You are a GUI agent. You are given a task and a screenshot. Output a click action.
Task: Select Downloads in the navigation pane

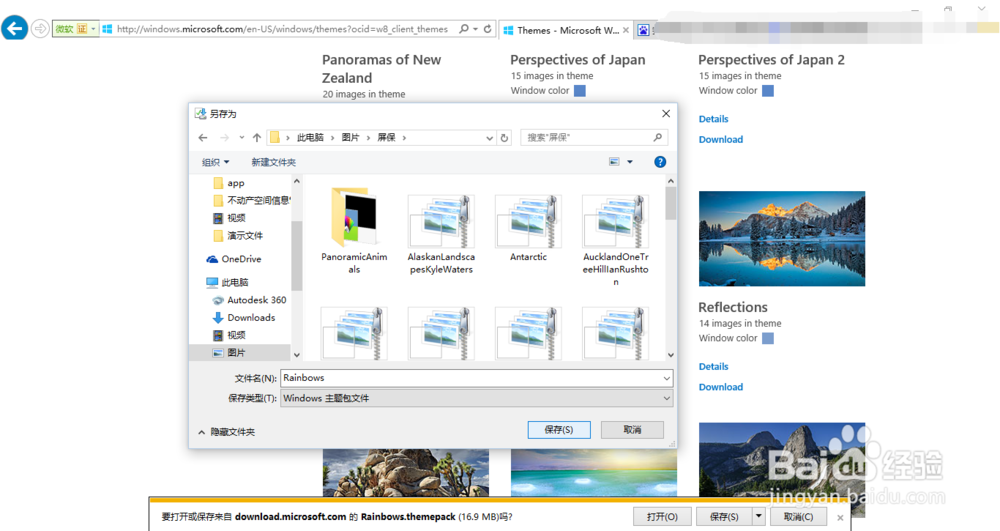pyautogui.click(x=244, y=317)
